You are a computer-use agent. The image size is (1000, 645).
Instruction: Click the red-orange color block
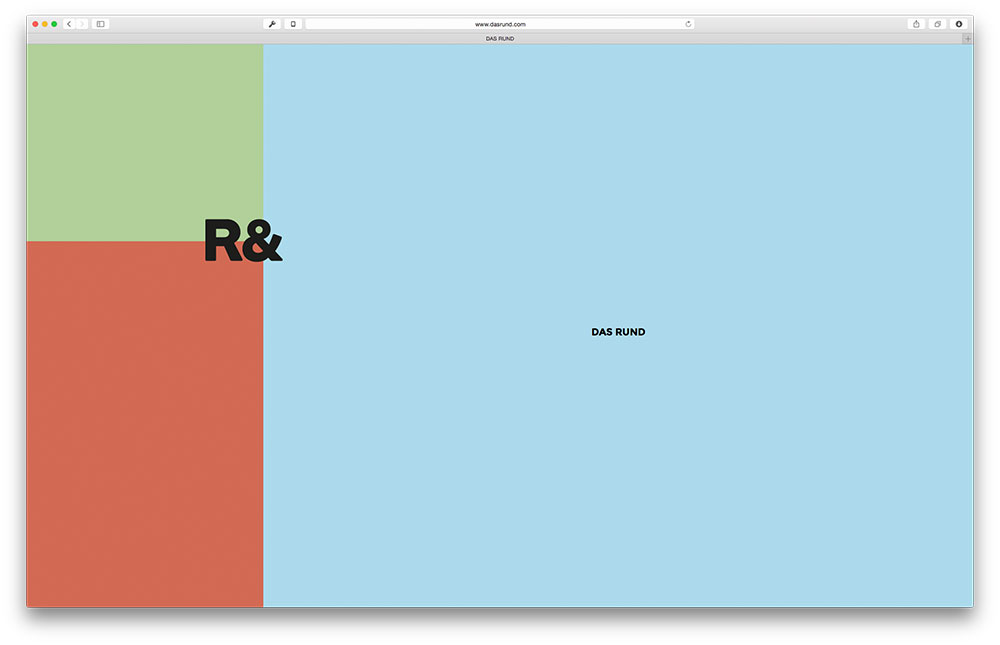145,424
